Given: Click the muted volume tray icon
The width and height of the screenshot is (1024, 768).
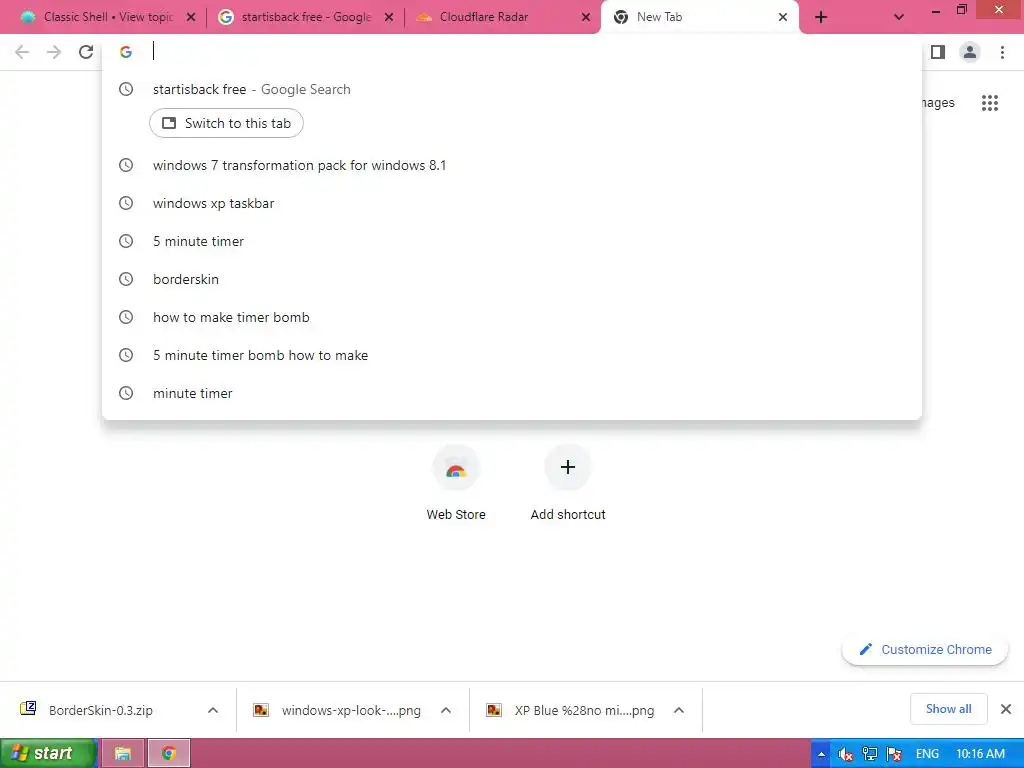Looking at the screenshot, I should pos(846,754).
